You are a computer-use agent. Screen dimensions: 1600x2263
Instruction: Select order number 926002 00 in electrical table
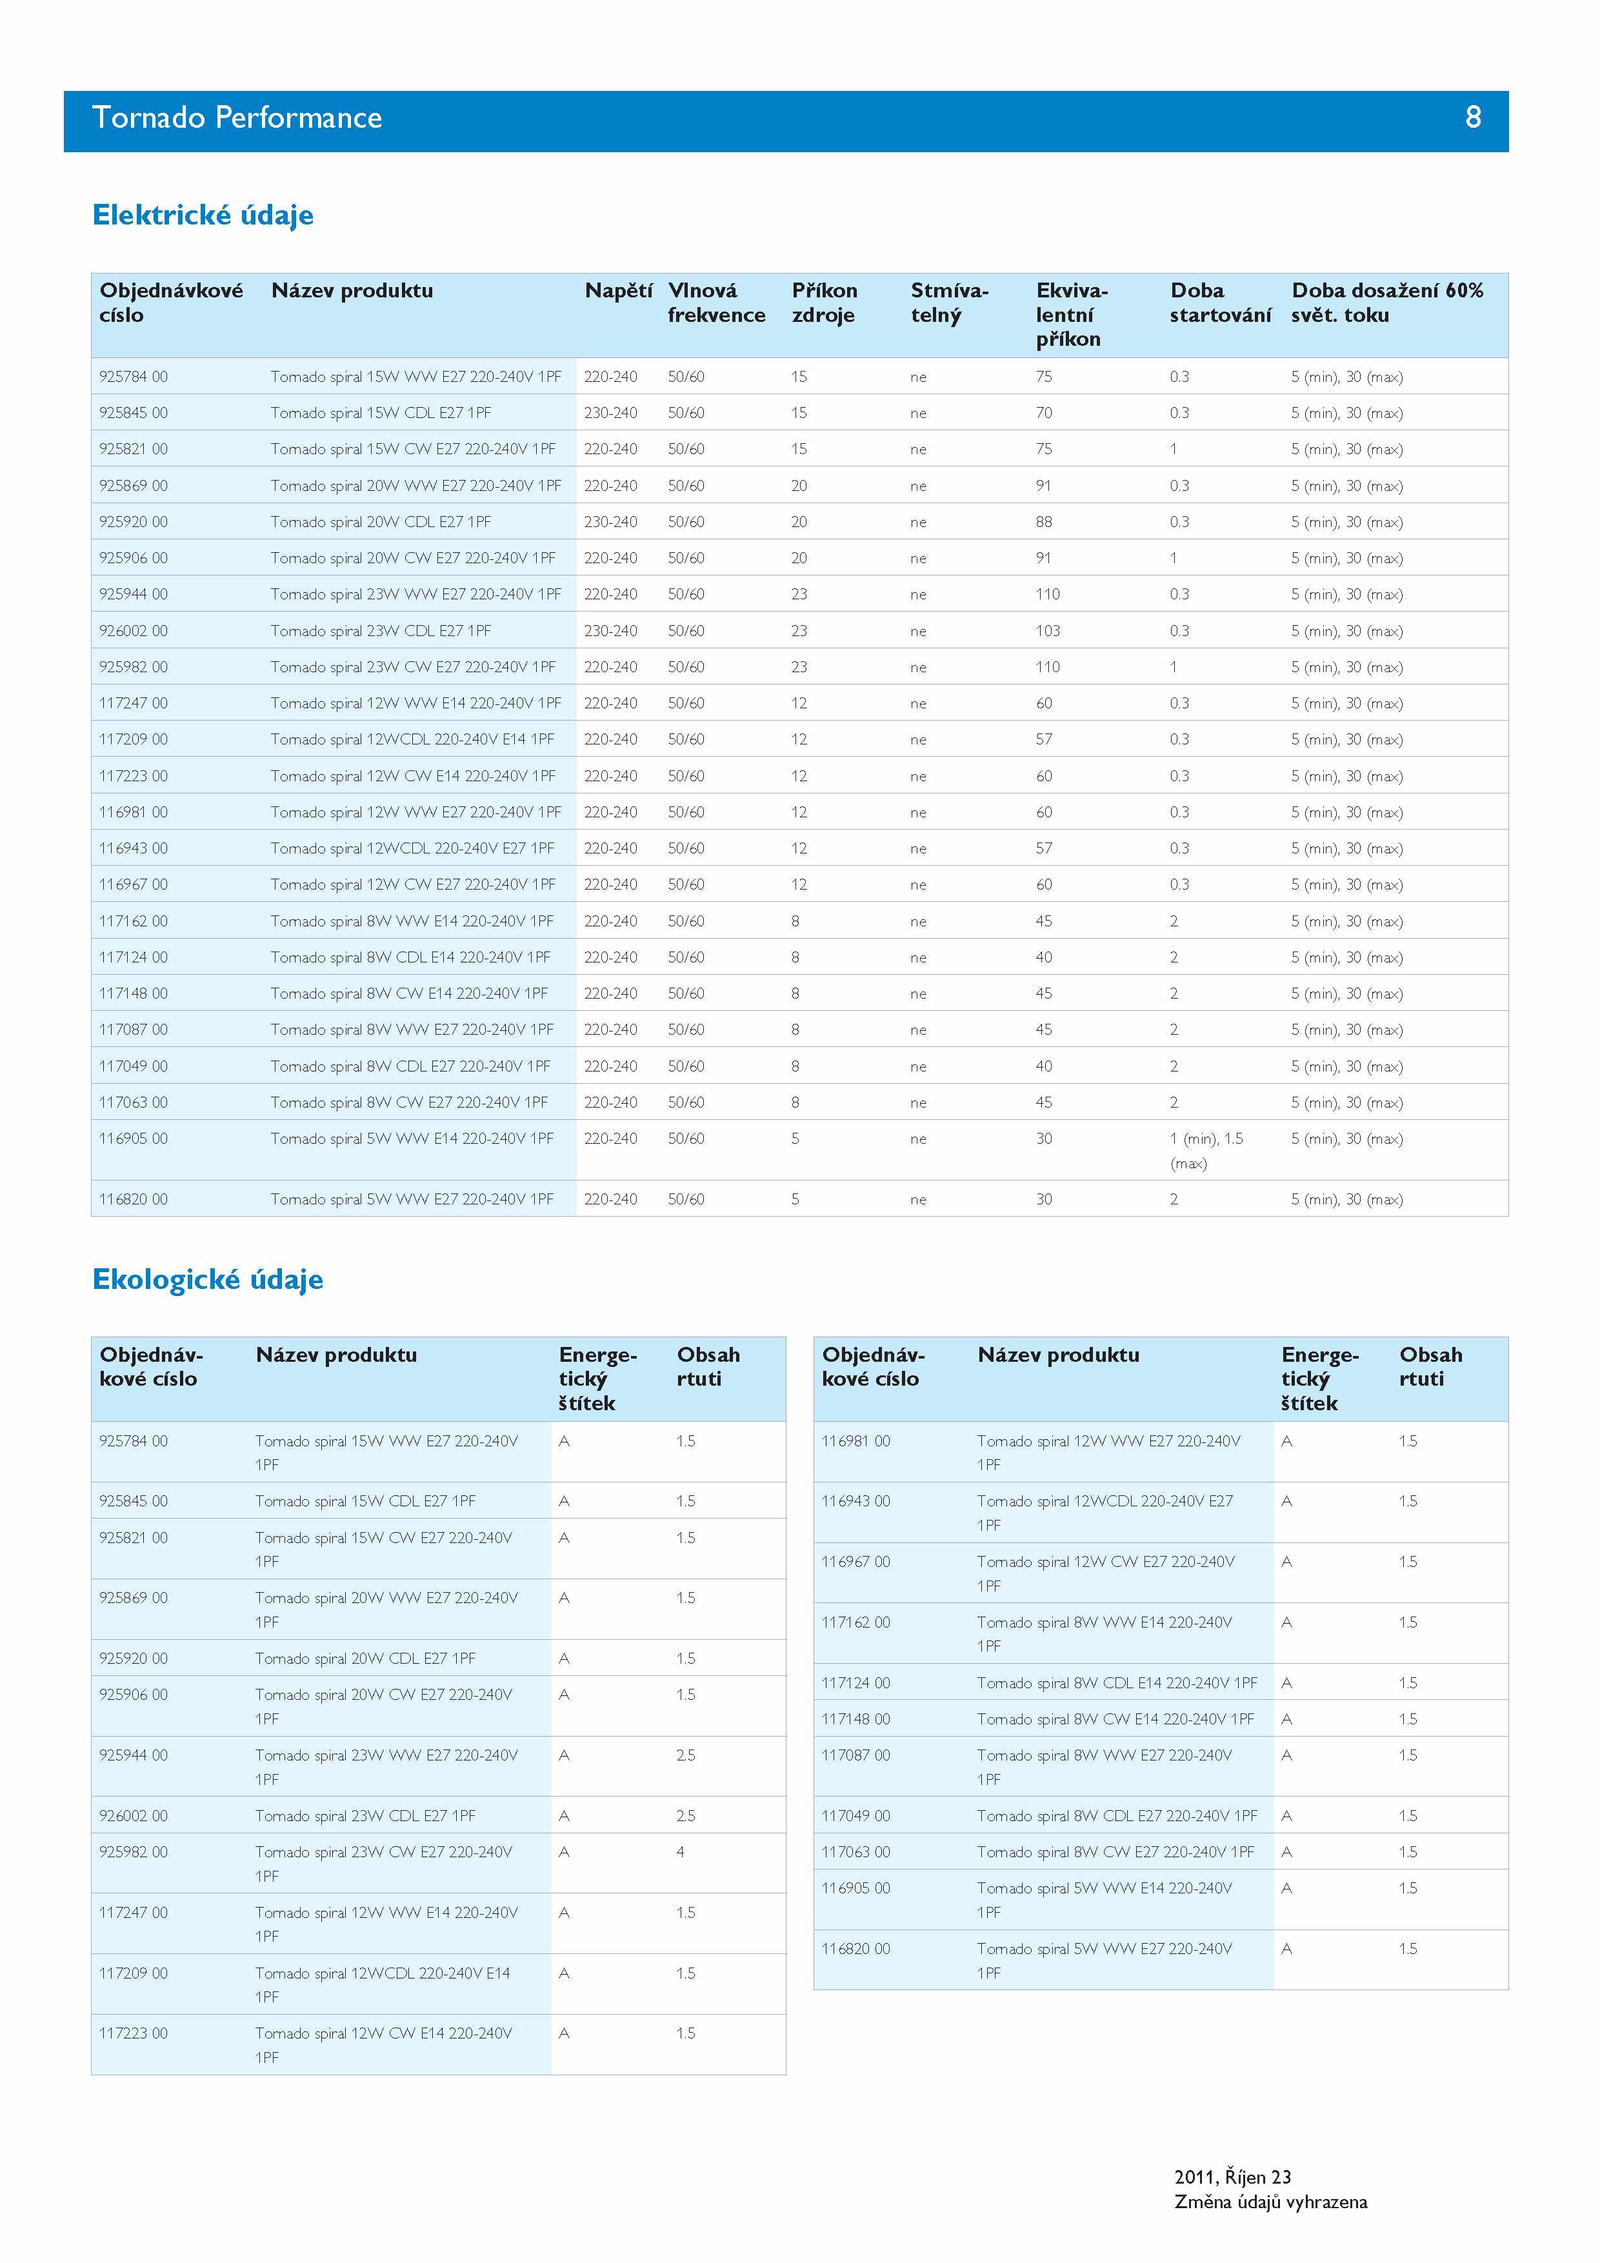[x=133, y=631]
